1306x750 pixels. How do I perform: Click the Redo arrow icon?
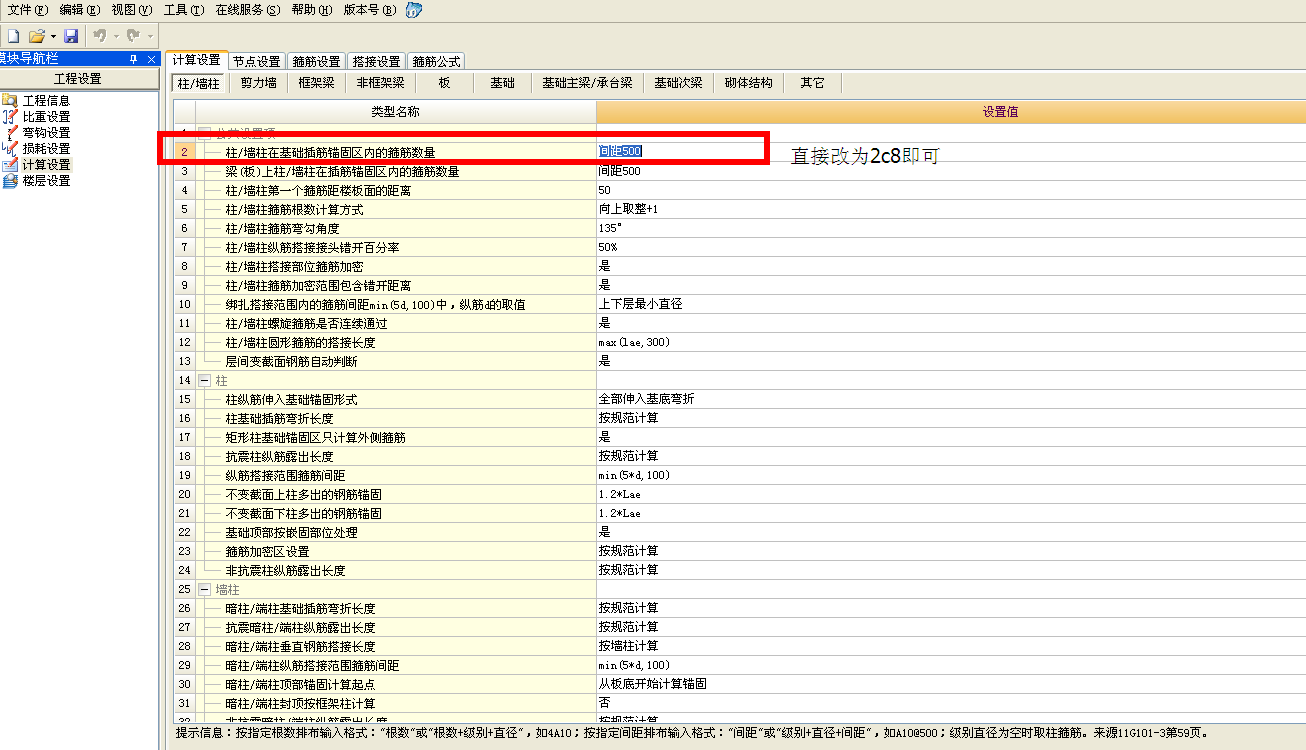coord(133,36)
